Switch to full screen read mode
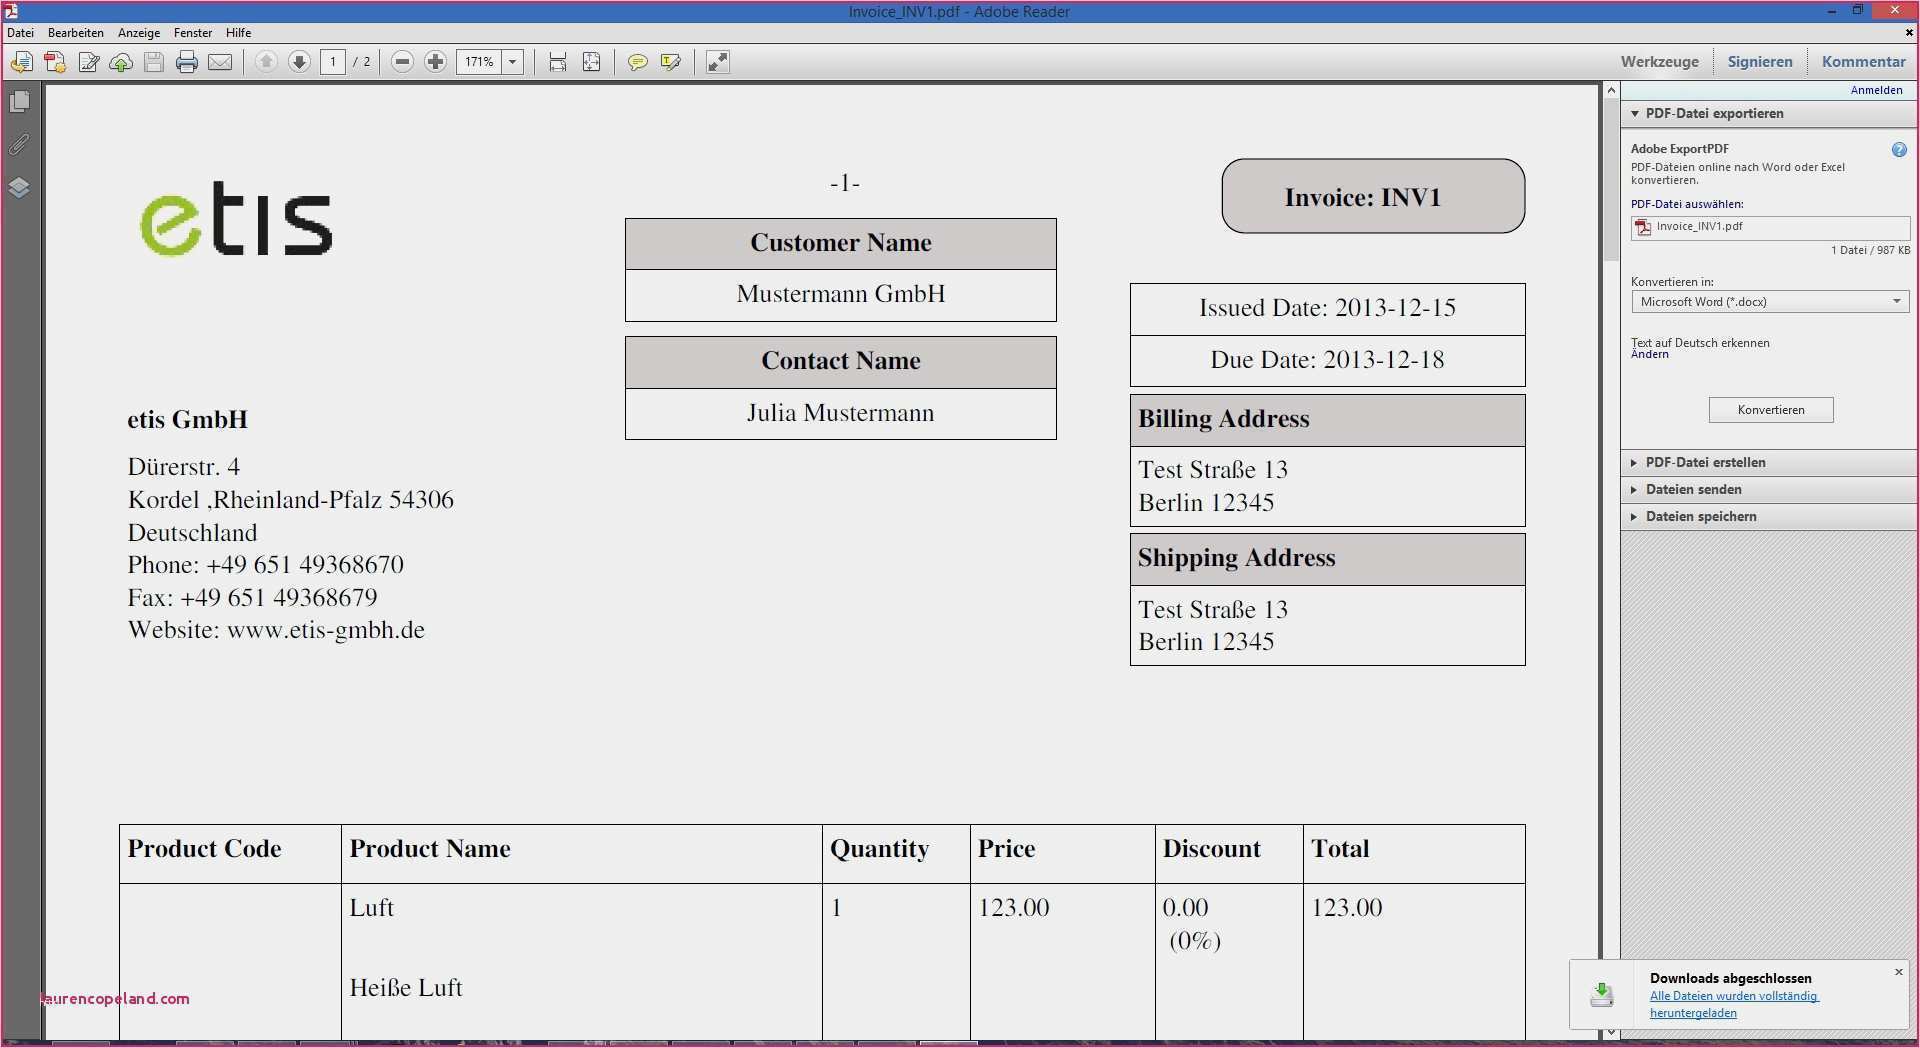1920x1048 pixels. coord(718,62)
